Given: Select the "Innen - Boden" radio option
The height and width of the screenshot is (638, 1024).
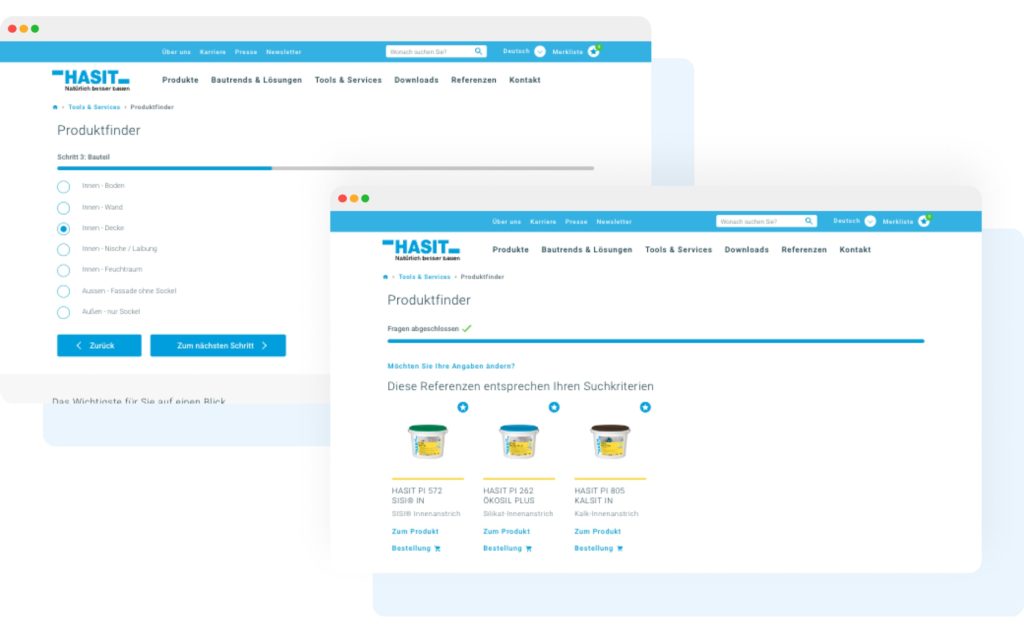Looking at the screenshot, I should [x=63, y=187].
